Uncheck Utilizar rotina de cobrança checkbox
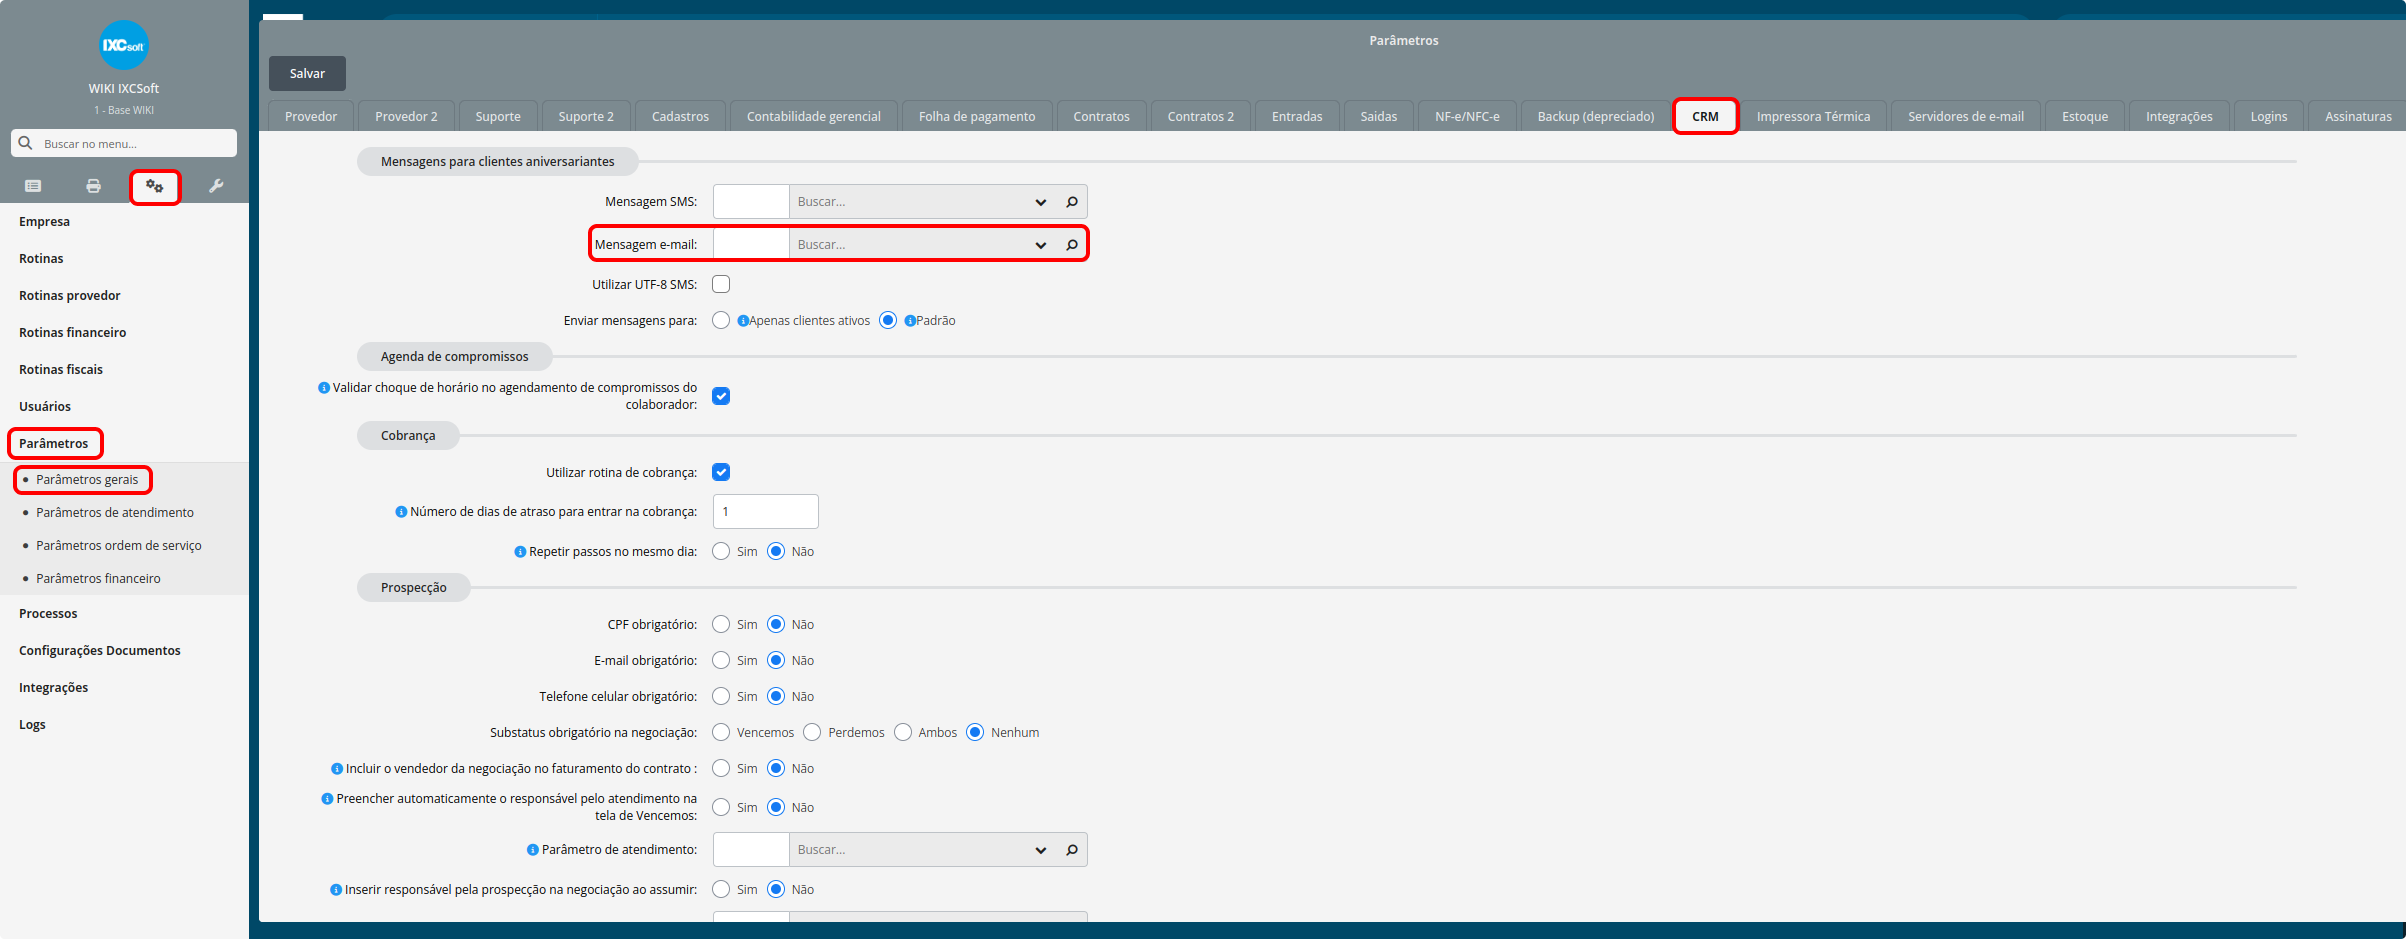2406x939 pixels. 721,472
